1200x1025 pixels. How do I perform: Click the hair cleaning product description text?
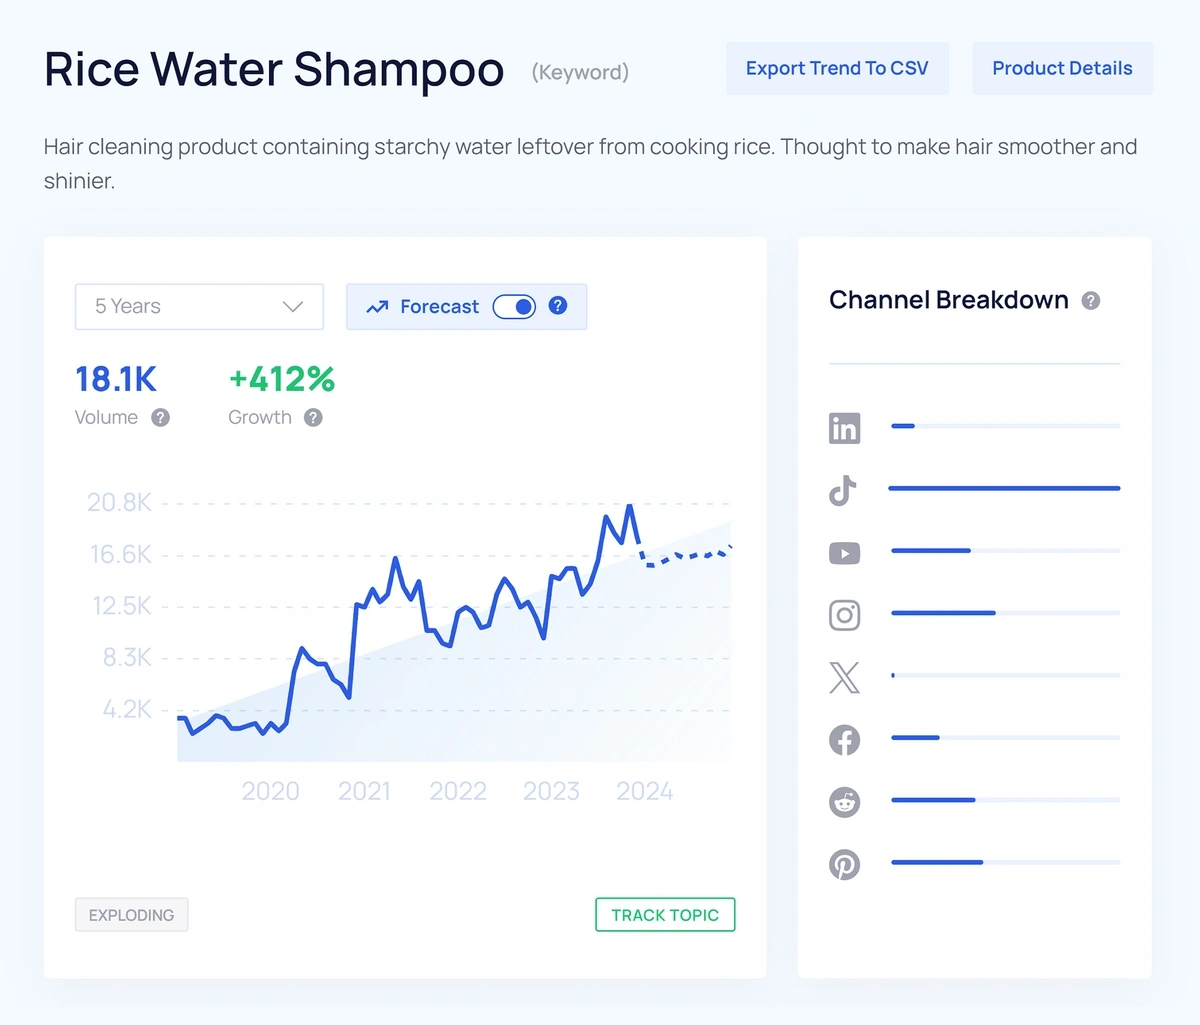click(590, 164)
